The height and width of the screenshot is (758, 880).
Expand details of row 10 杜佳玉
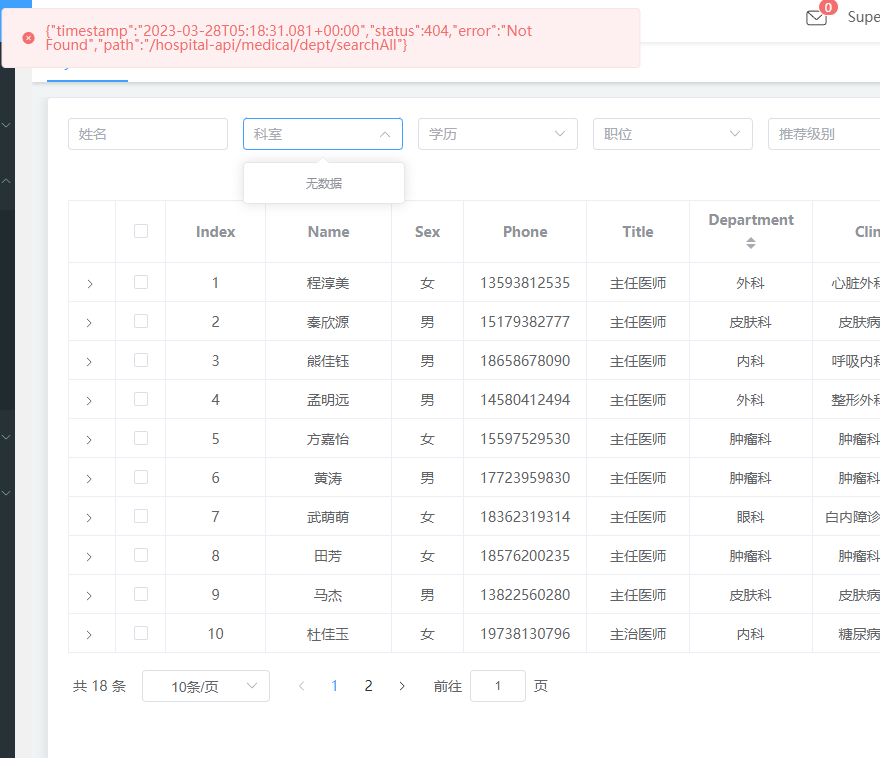coord(89,635)
